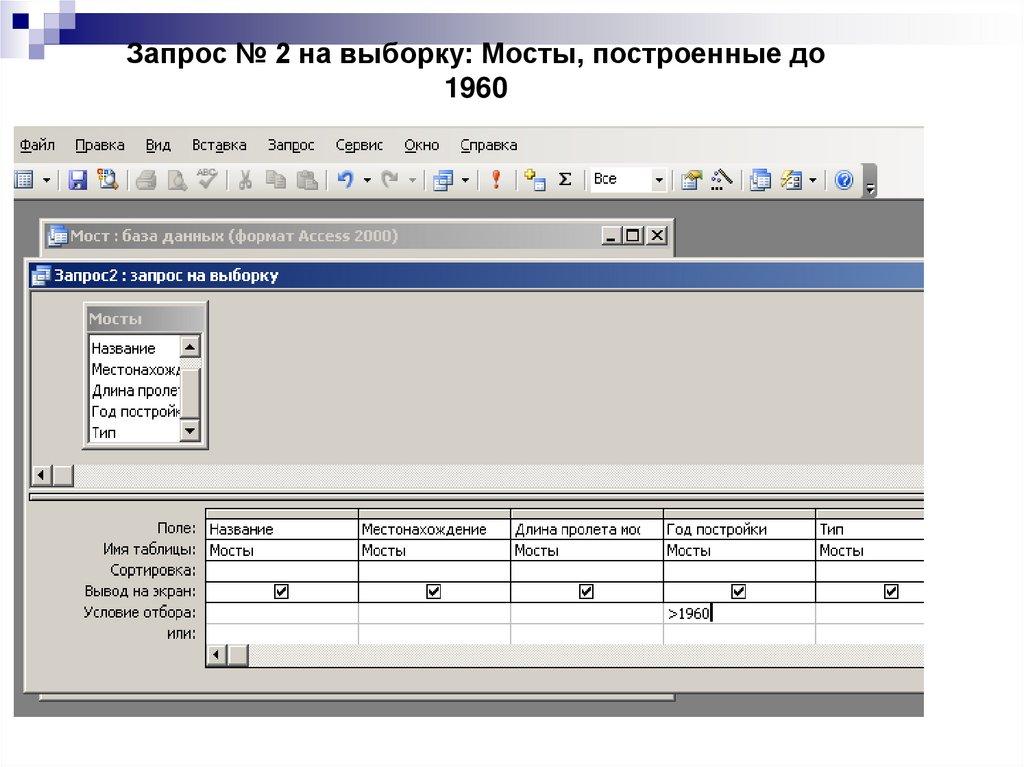Click criteria cell containing >1960

click(x=739, y=614)
